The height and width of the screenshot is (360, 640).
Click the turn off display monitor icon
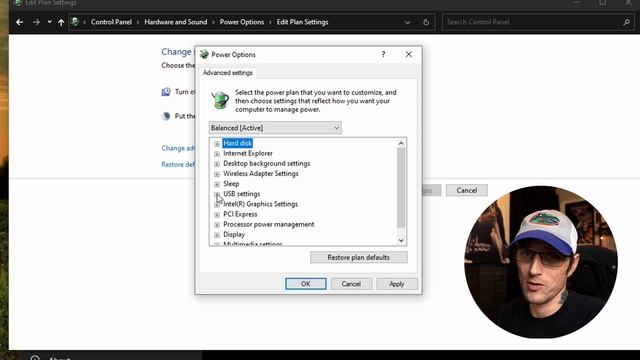click(x=166, y=92)
